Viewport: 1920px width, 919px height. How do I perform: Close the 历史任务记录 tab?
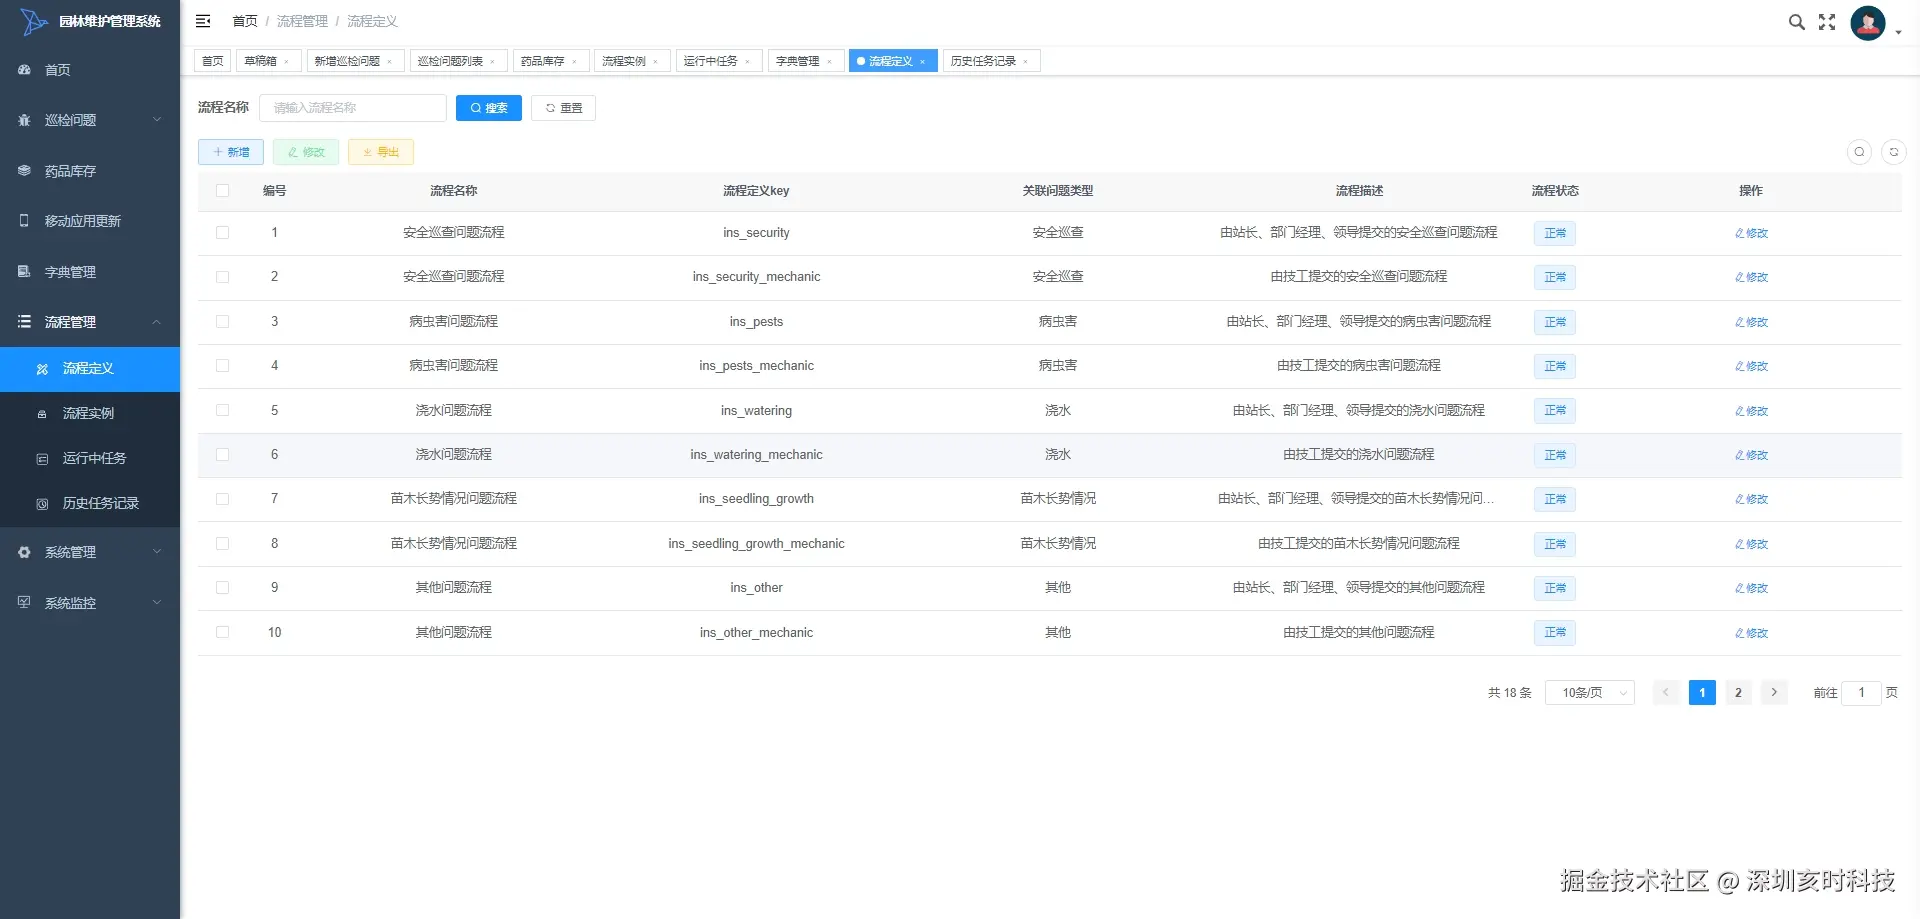pos(1025,62)
